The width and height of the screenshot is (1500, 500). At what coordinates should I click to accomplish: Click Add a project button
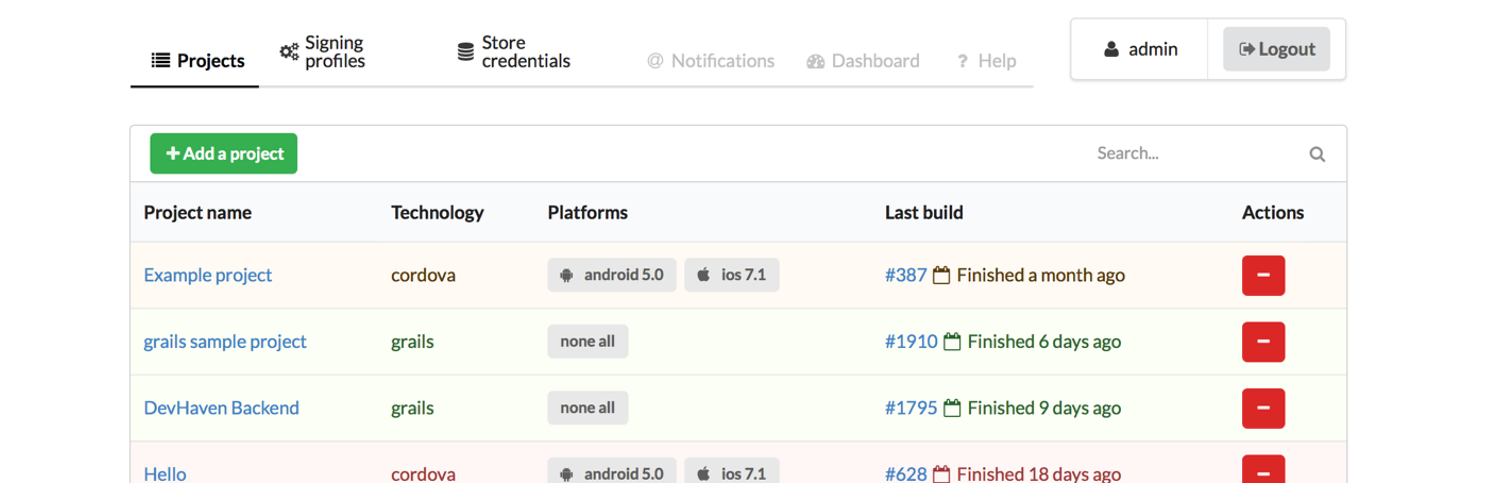click(x=224, y=154)
